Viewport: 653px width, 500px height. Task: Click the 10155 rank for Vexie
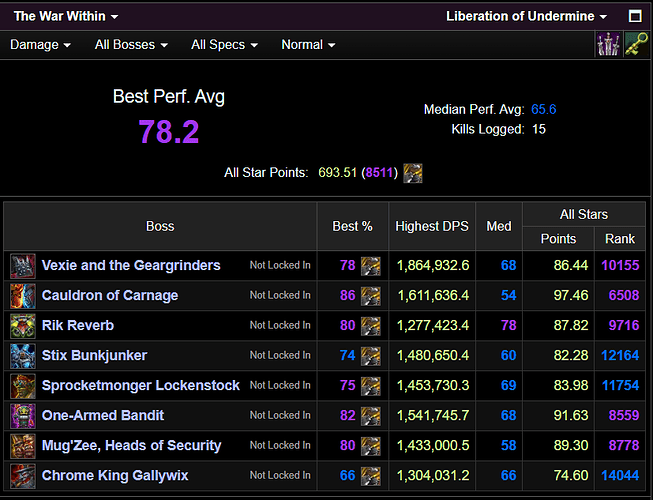(x=619, y=266)
